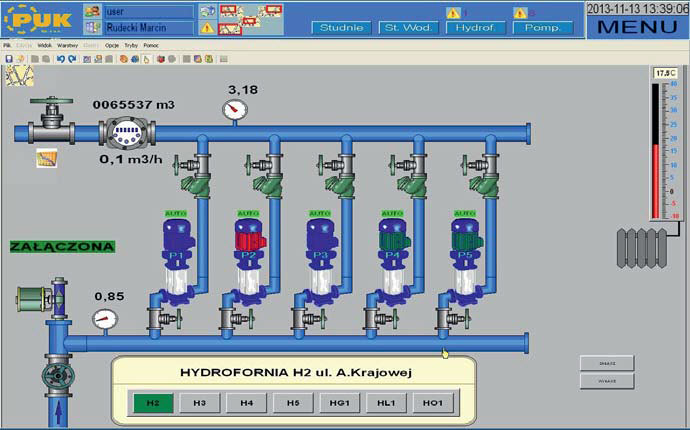Switch to station H3
The height and width of the screenshot is (430, 690).
coord(199,403)
